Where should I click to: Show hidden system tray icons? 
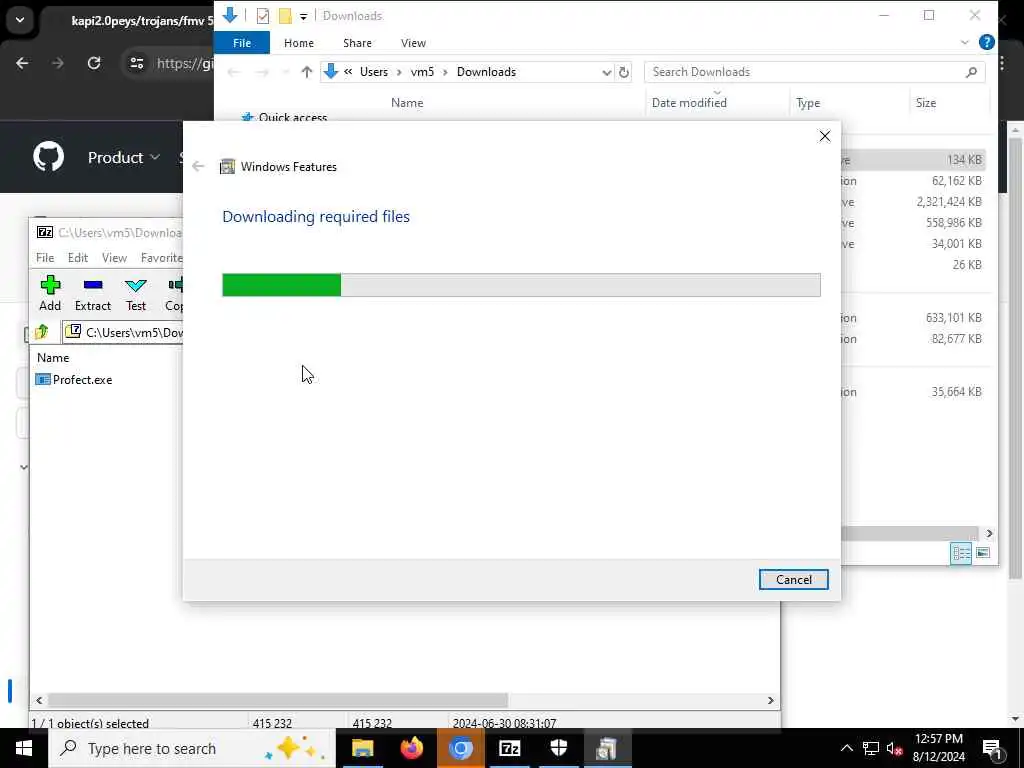(846, 748)
